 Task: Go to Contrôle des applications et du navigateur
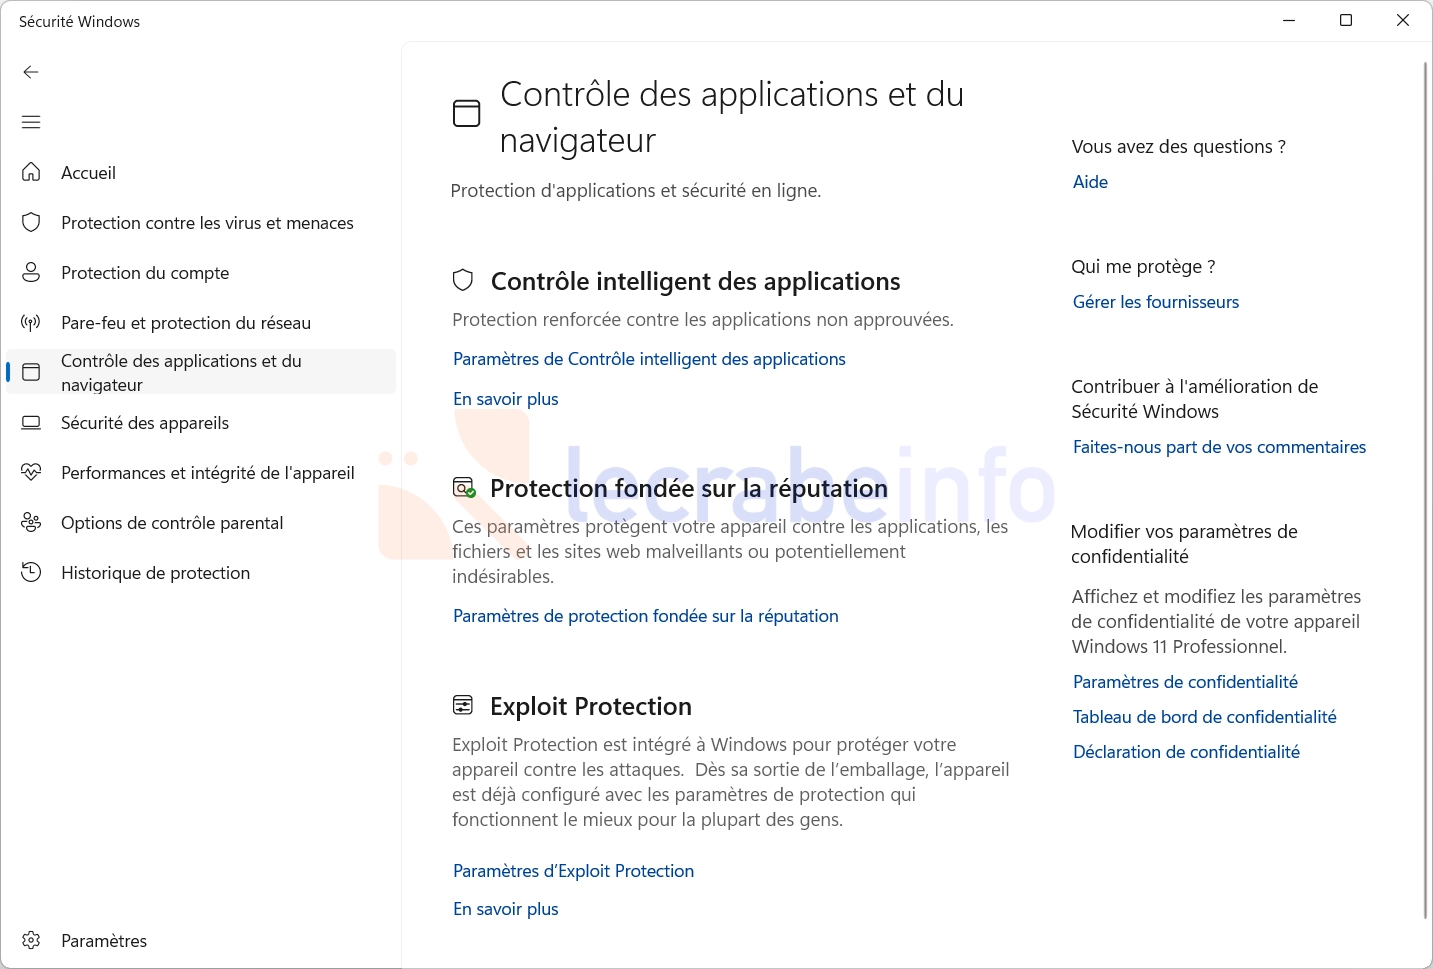pos(201,372)
